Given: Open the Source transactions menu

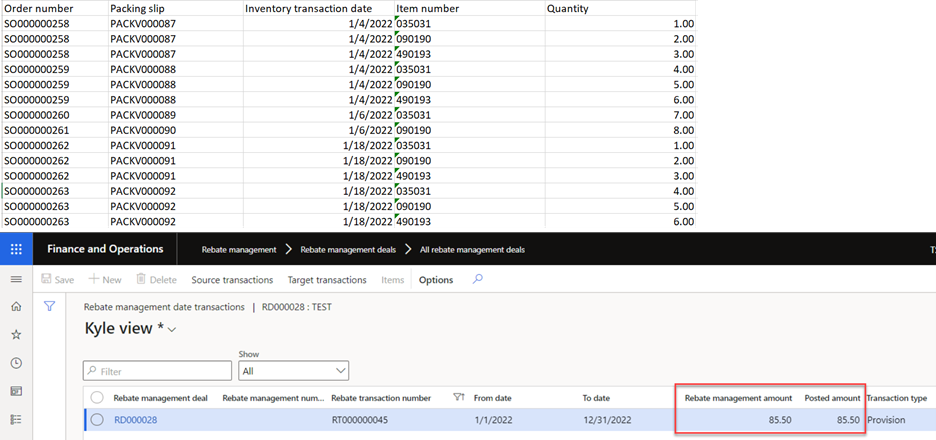Looking at the screenshot, I should point(232,280).
